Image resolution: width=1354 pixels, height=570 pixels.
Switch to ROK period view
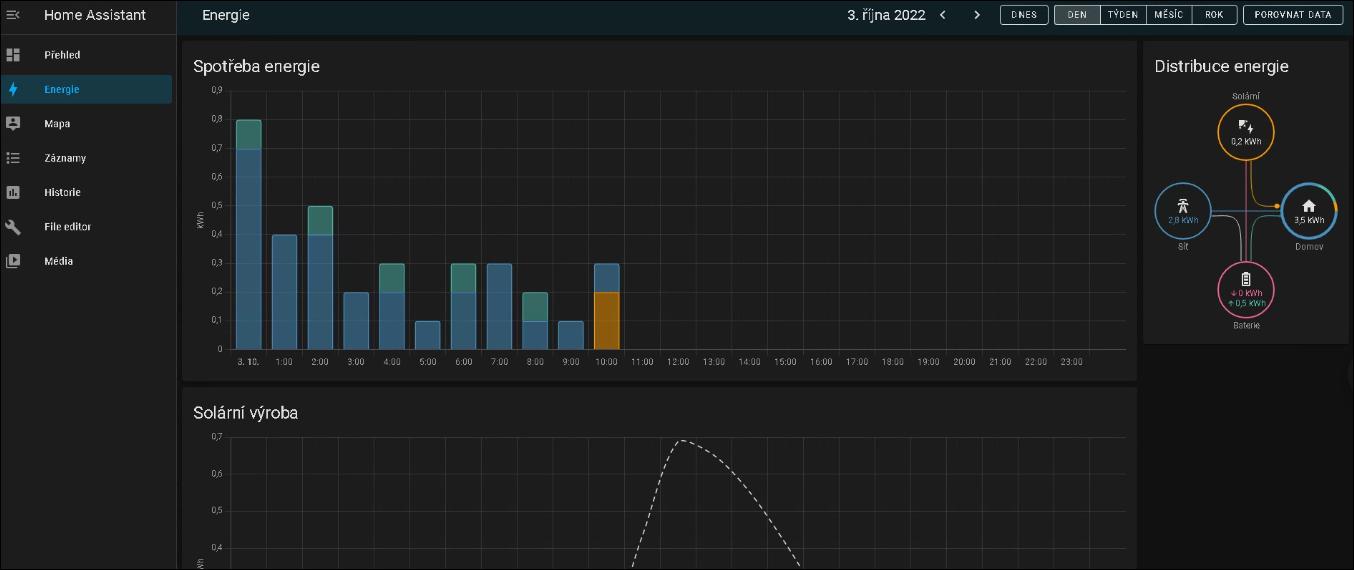(1214, 15)
